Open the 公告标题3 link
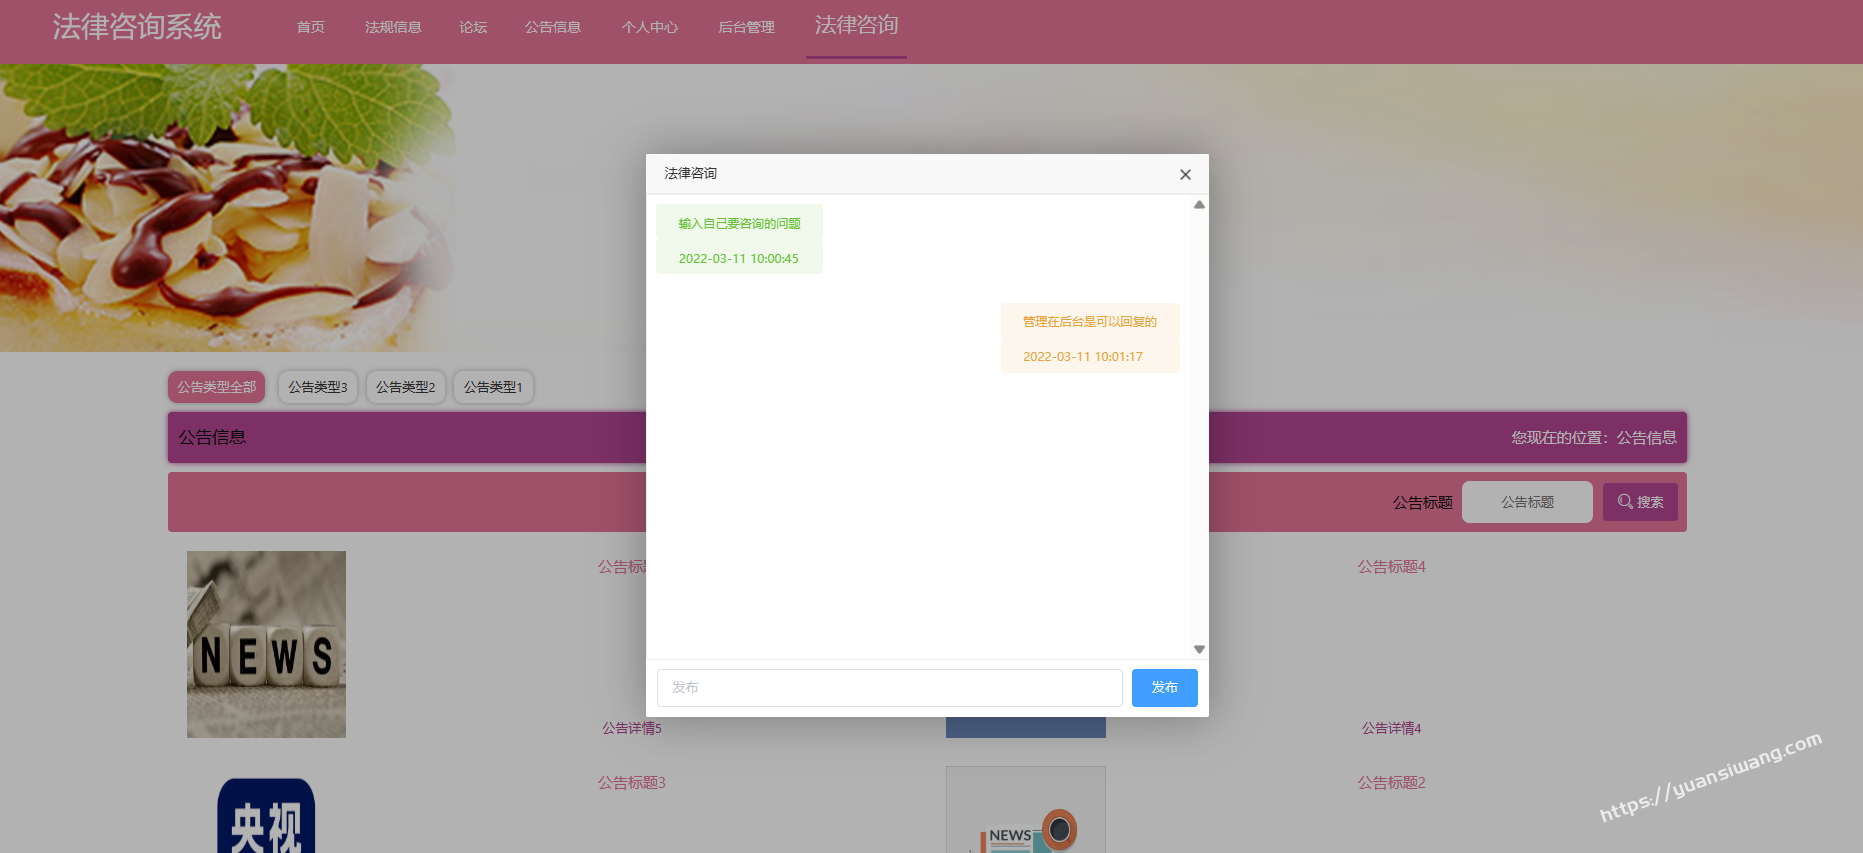The height and width of the screenshot is (853, 1863). (632, 783)
